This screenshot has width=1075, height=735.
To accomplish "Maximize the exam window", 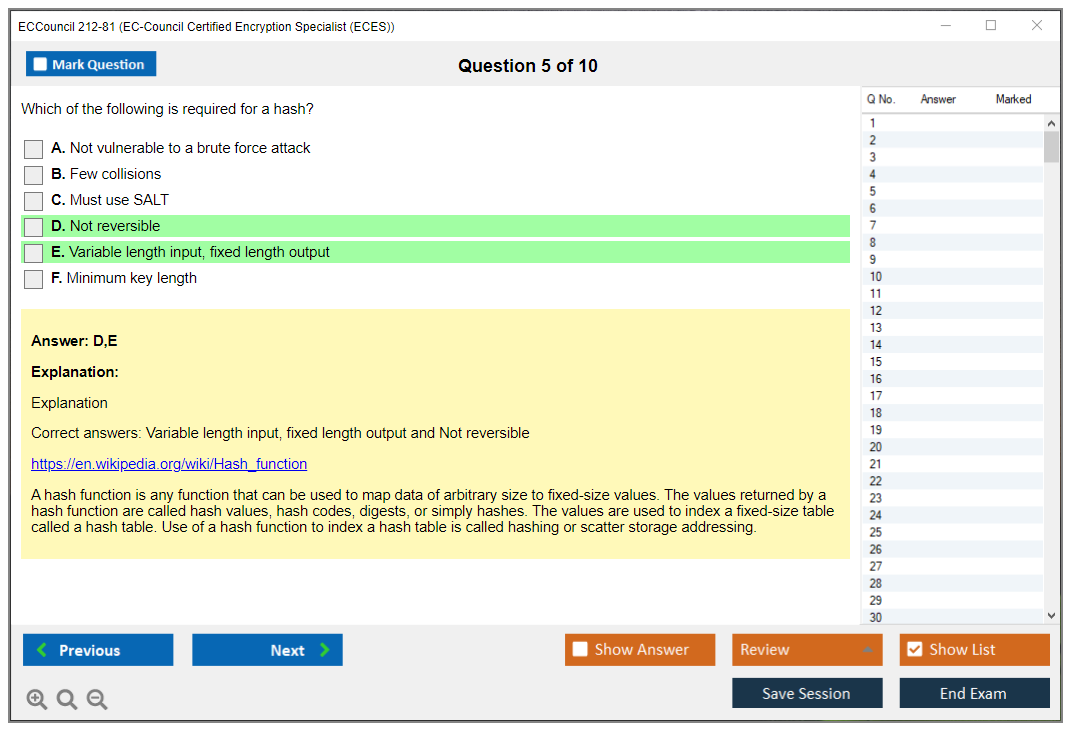I will (x=991, y=26).
